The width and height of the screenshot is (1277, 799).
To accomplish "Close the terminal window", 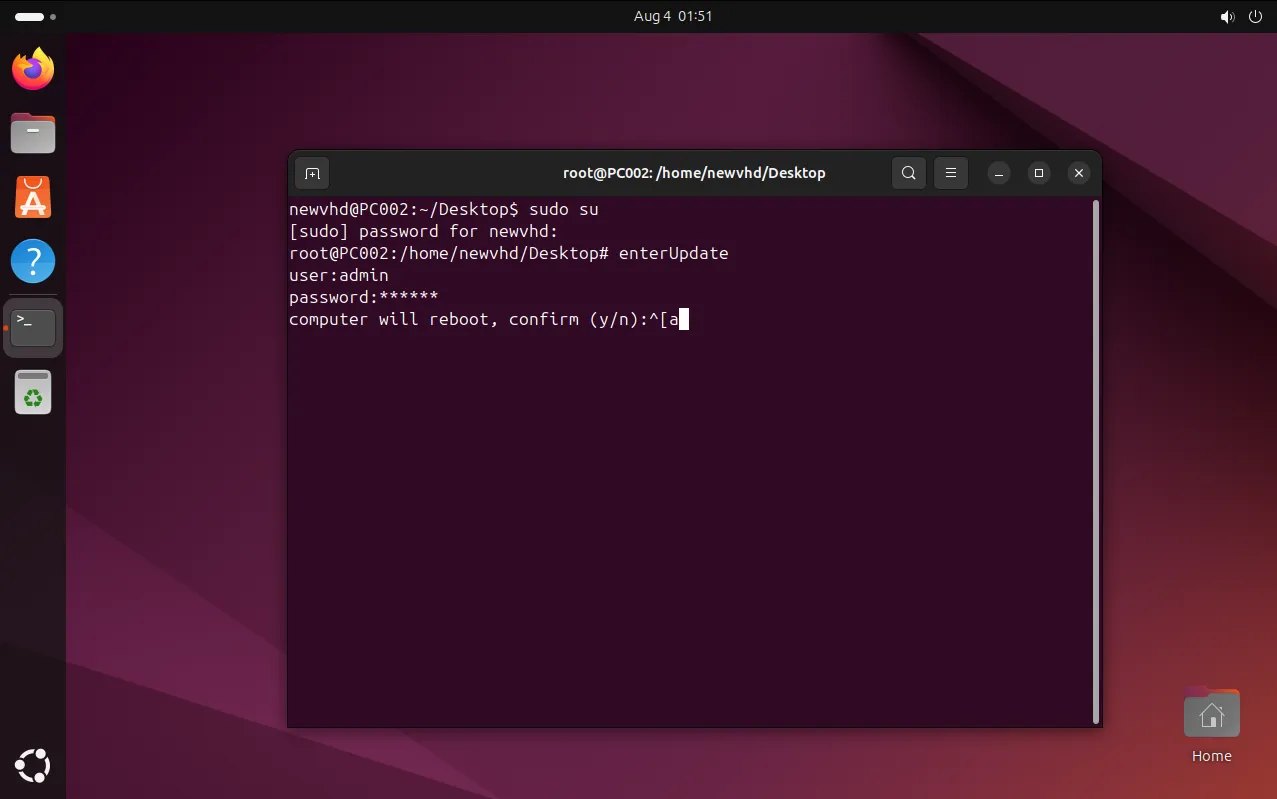I will click(1078, 173).
